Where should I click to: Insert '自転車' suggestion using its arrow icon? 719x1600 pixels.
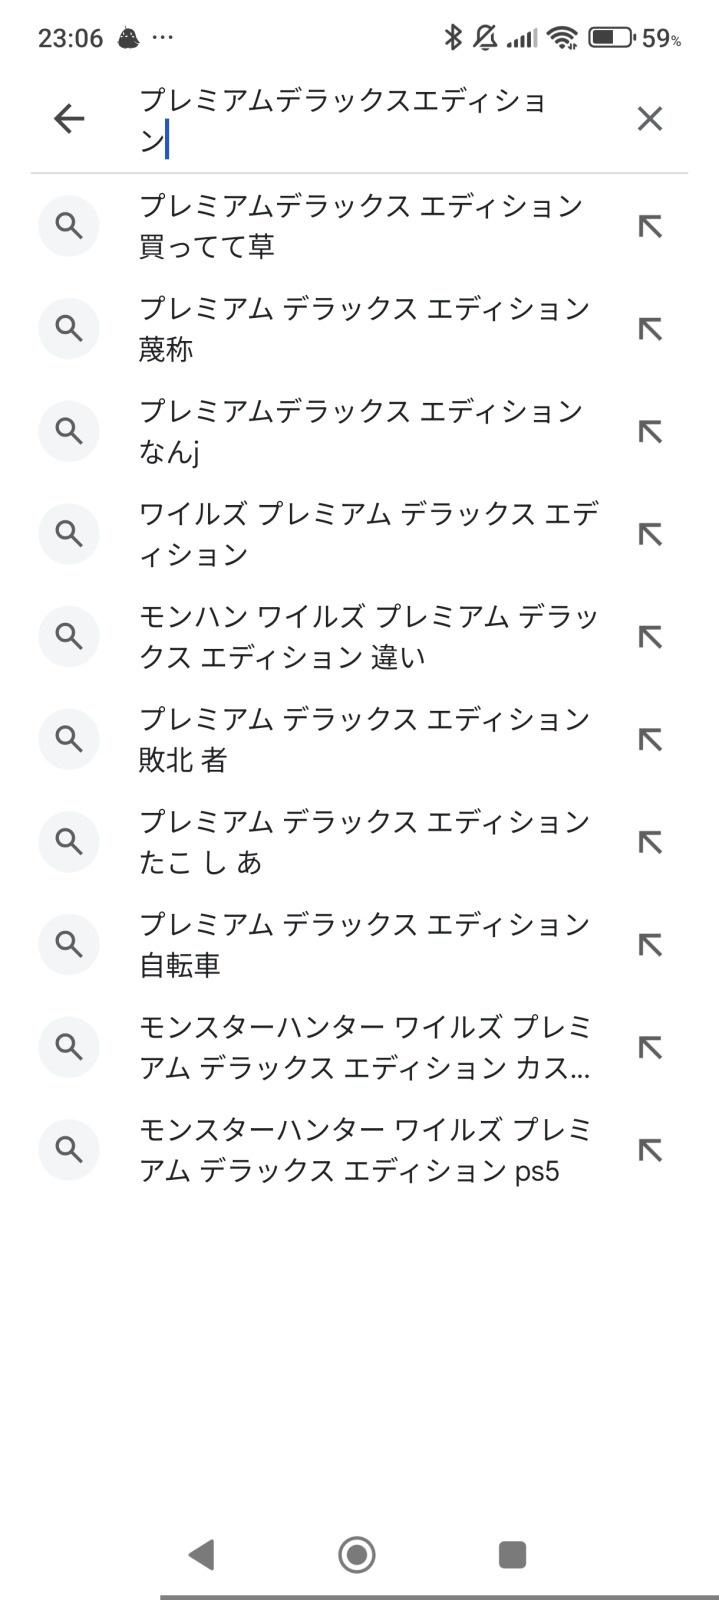click(x=650, y=944)
